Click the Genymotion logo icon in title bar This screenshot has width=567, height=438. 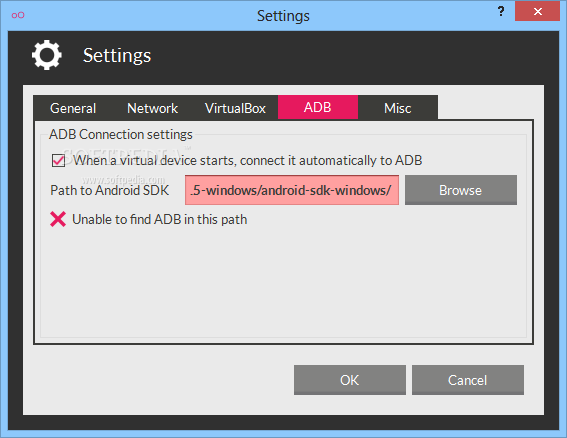pos(18,15)
